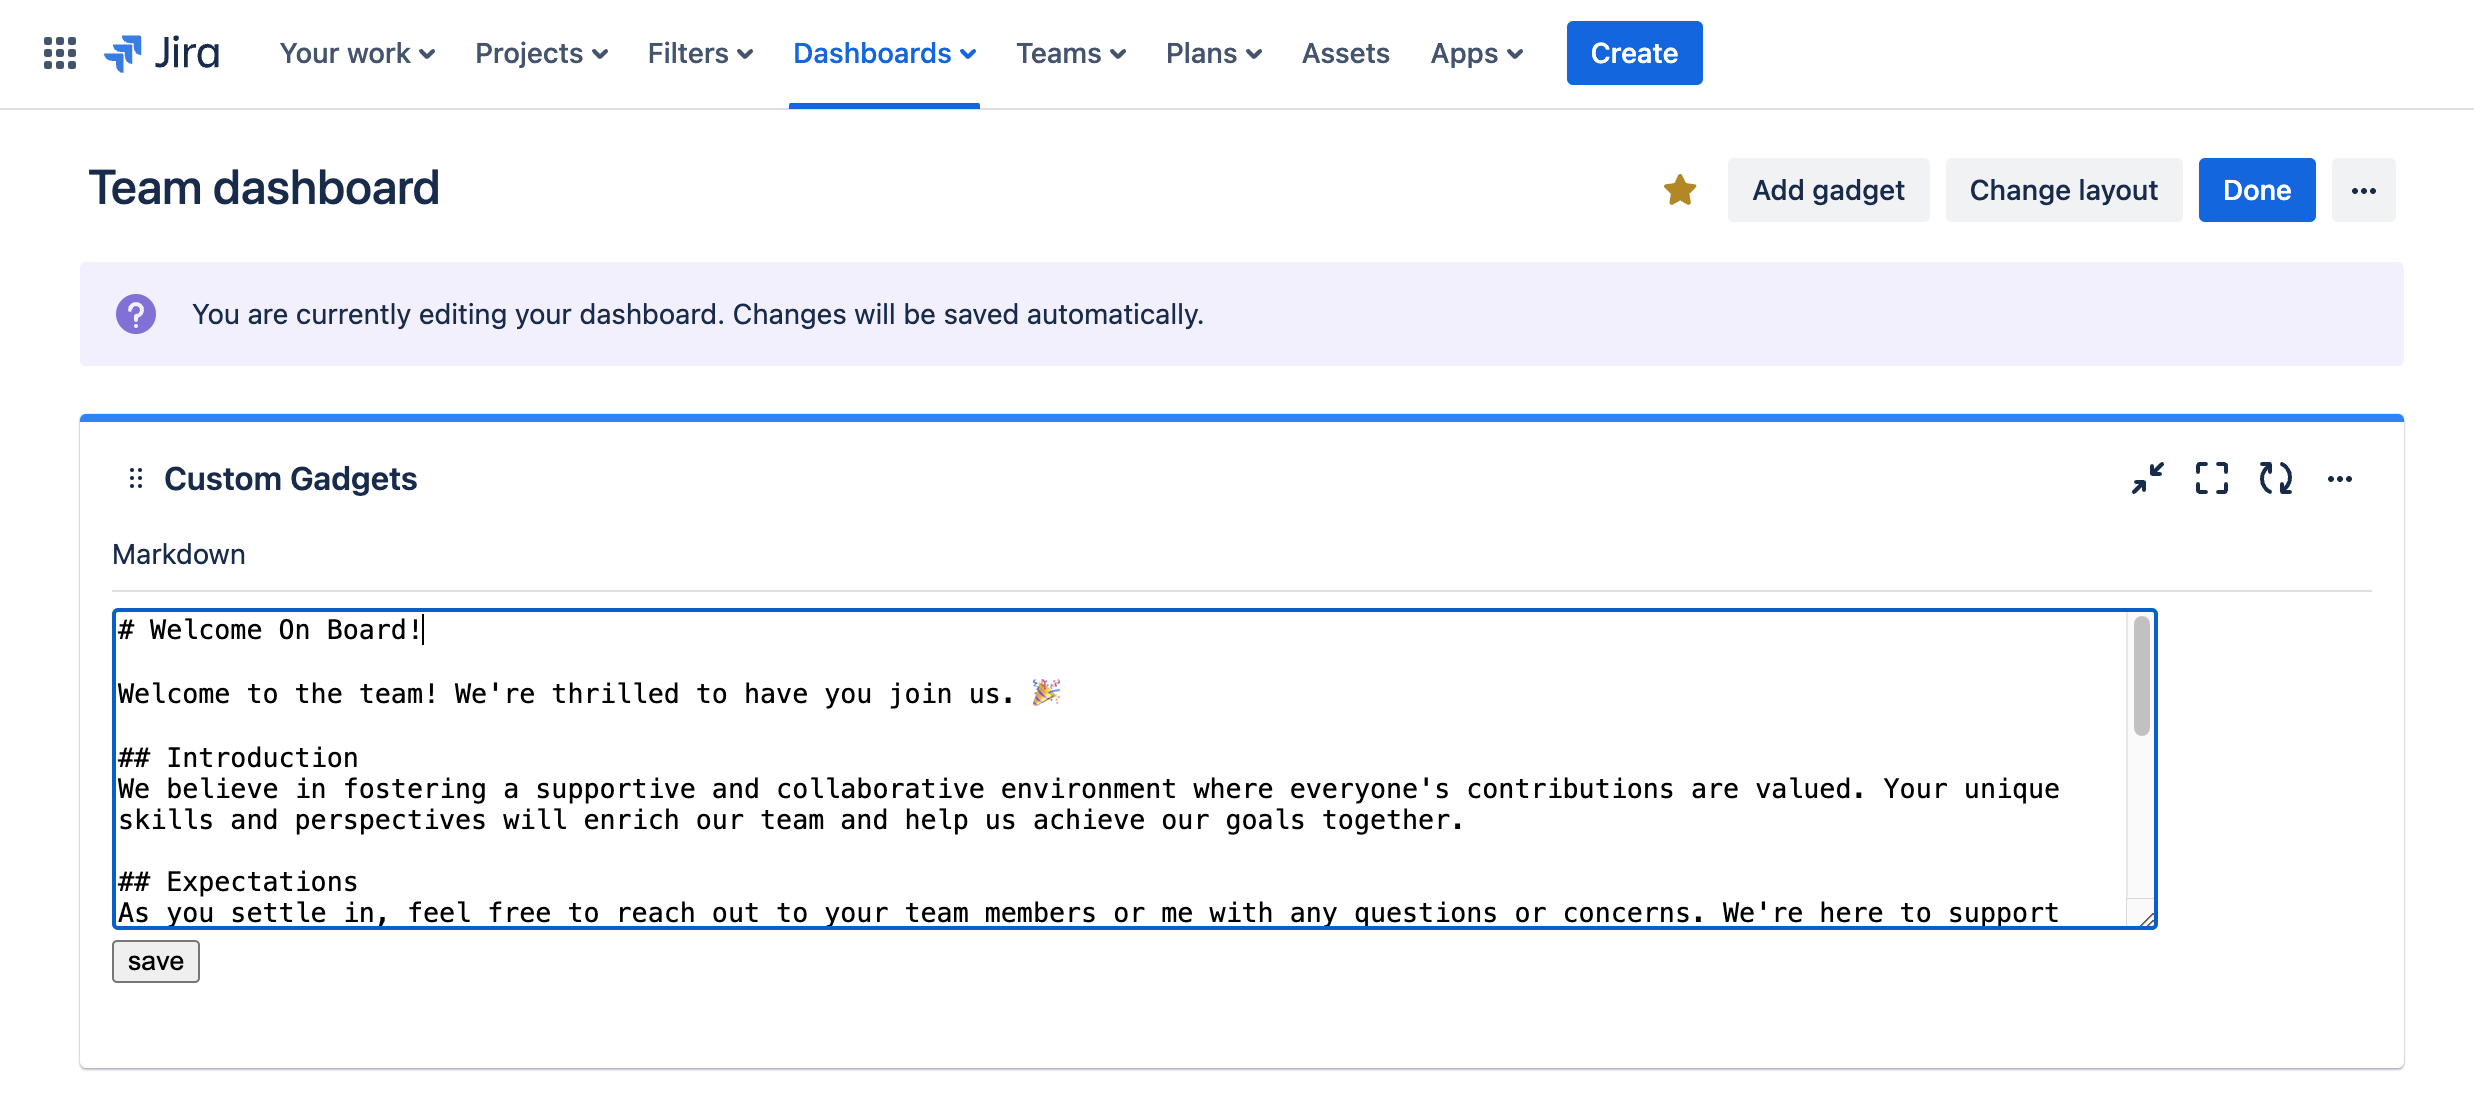
Task: Expand the Projects dropdown
Action: (541, 53)
